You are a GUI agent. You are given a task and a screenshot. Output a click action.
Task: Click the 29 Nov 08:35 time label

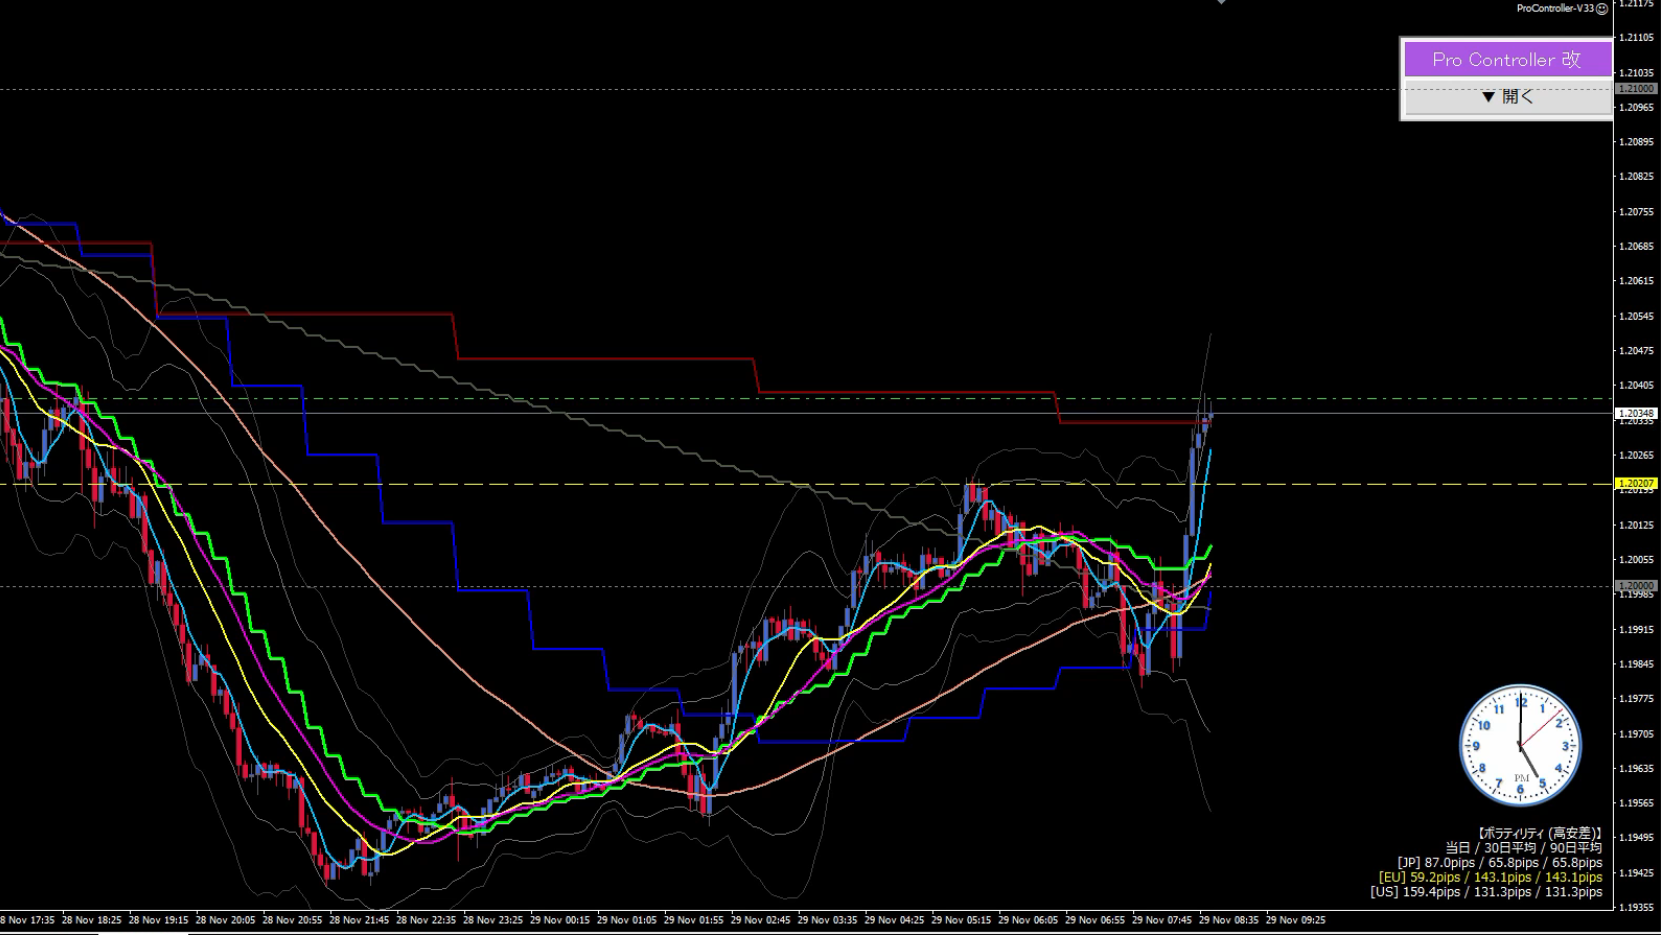coord(1230,920)
